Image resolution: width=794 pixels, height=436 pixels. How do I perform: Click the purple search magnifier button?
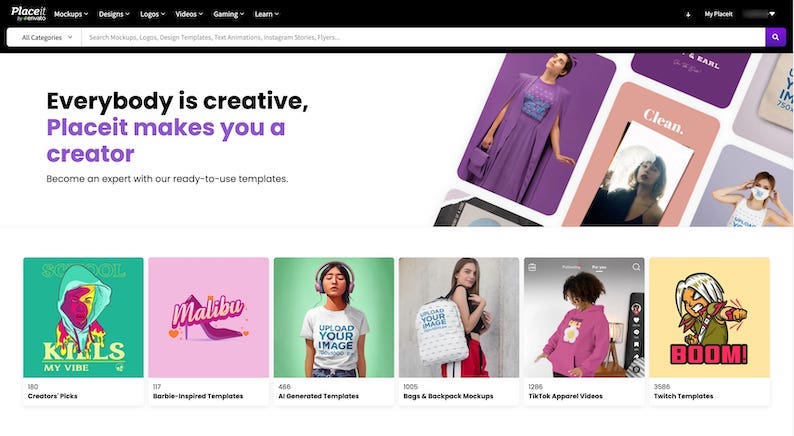coord(775,37)
